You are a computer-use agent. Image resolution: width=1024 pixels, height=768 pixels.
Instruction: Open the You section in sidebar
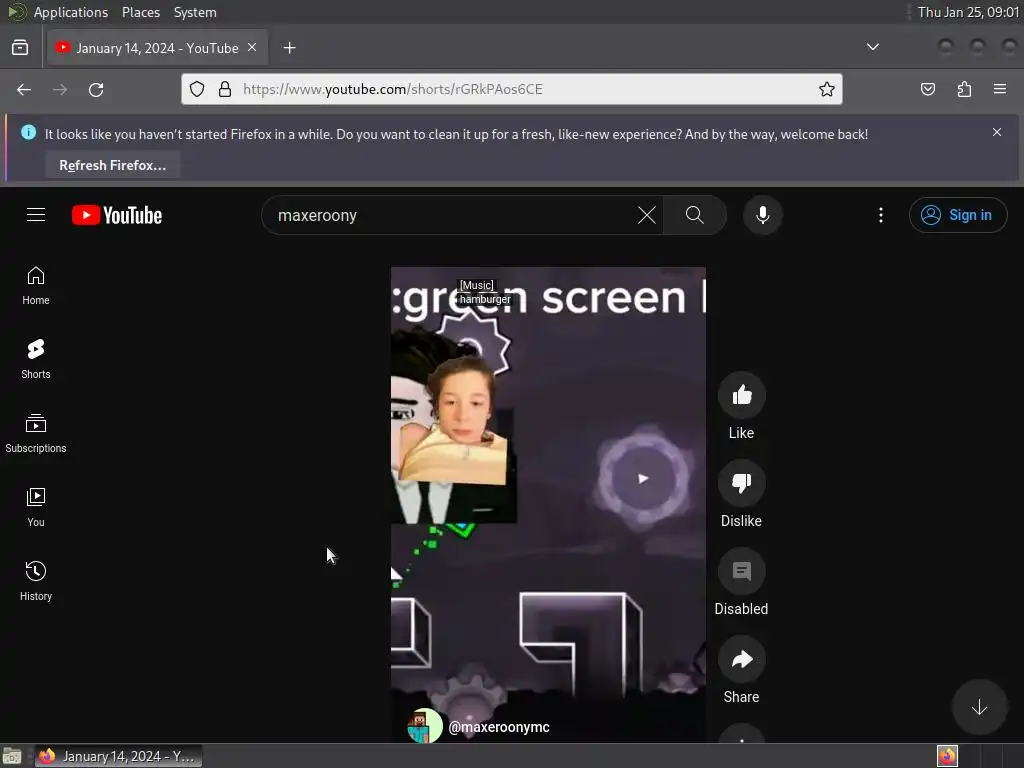click(x=36, y=507)
